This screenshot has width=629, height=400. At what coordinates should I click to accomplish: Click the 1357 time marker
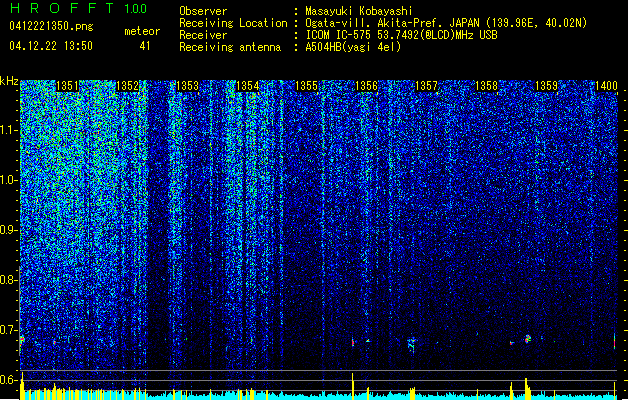point(426,86)
